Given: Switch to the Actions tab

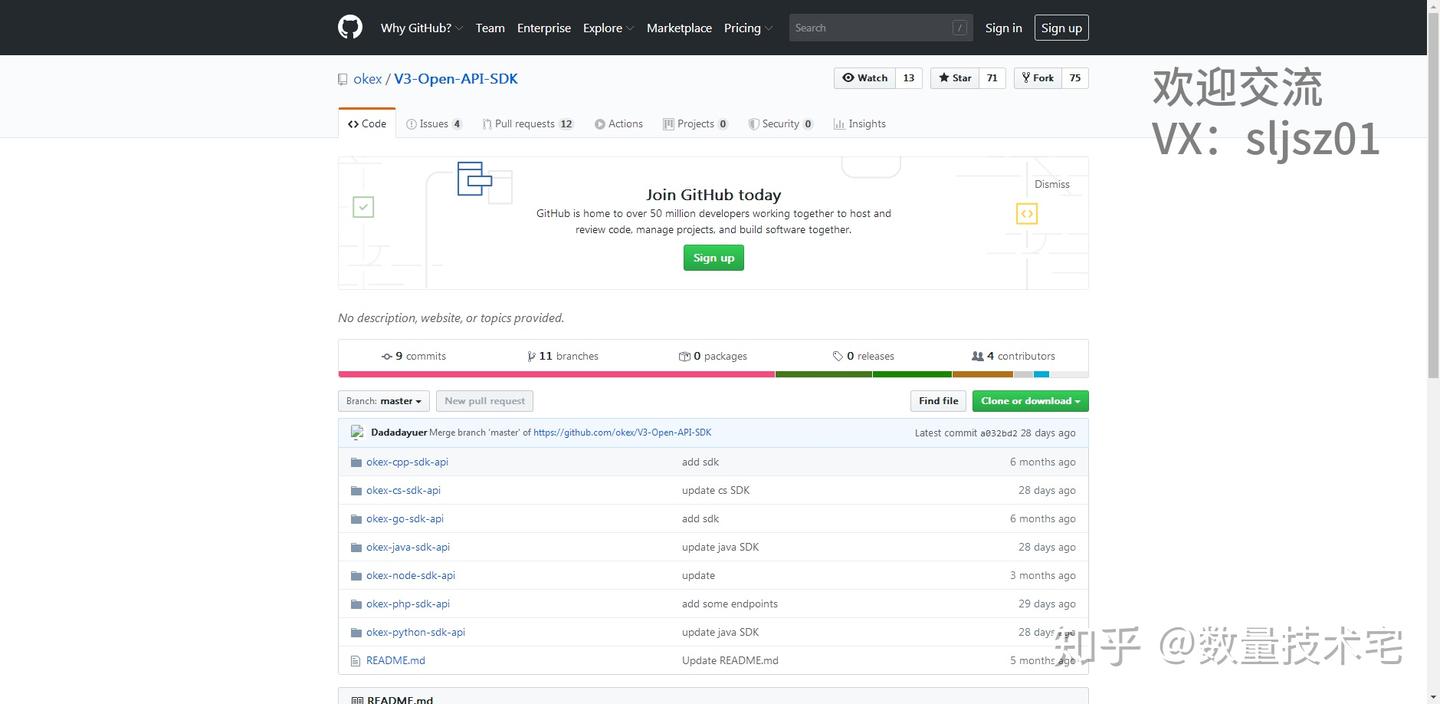Looking at the screenshot, I should coord(618,124).
